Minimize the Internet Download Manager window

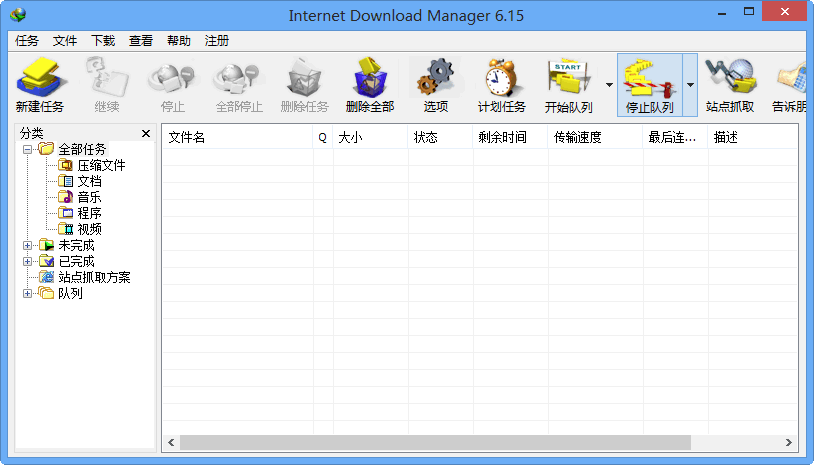coord(722,12)
